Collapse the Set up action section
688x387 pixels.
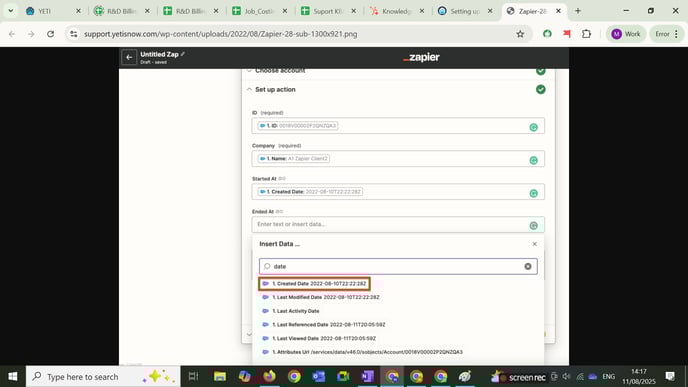(249, 90)
